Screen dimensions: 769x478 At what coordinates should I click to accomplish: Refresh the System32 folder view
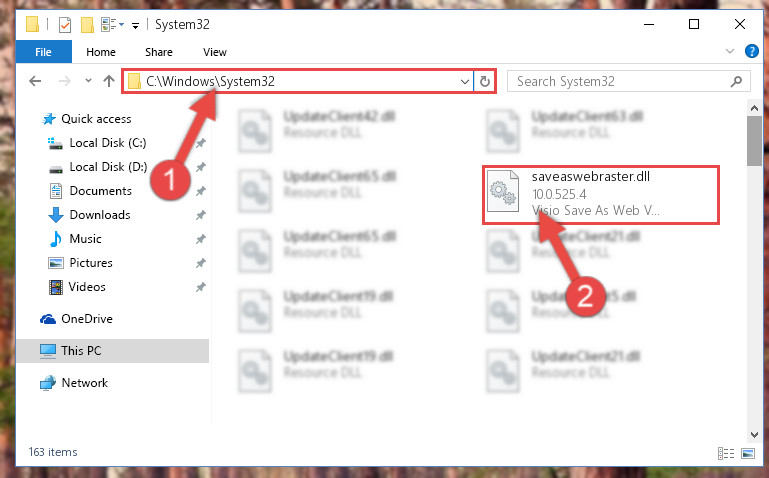pos(485,81)
